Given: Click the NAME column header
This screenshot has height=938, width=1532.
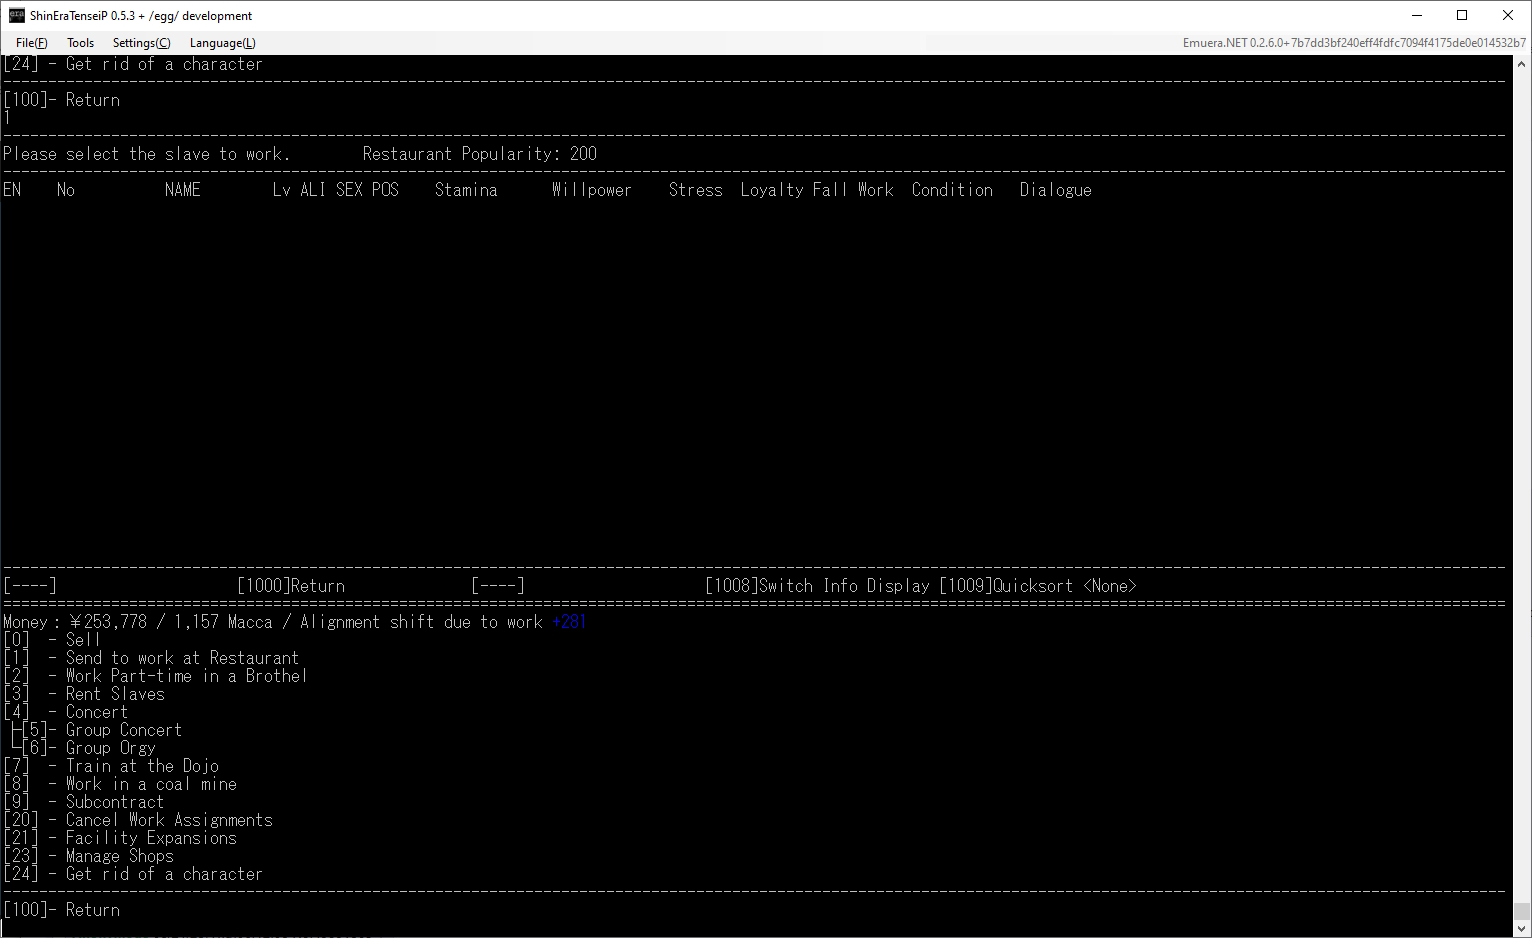Looking at the screenshot, I should click(x=183, y=190).
